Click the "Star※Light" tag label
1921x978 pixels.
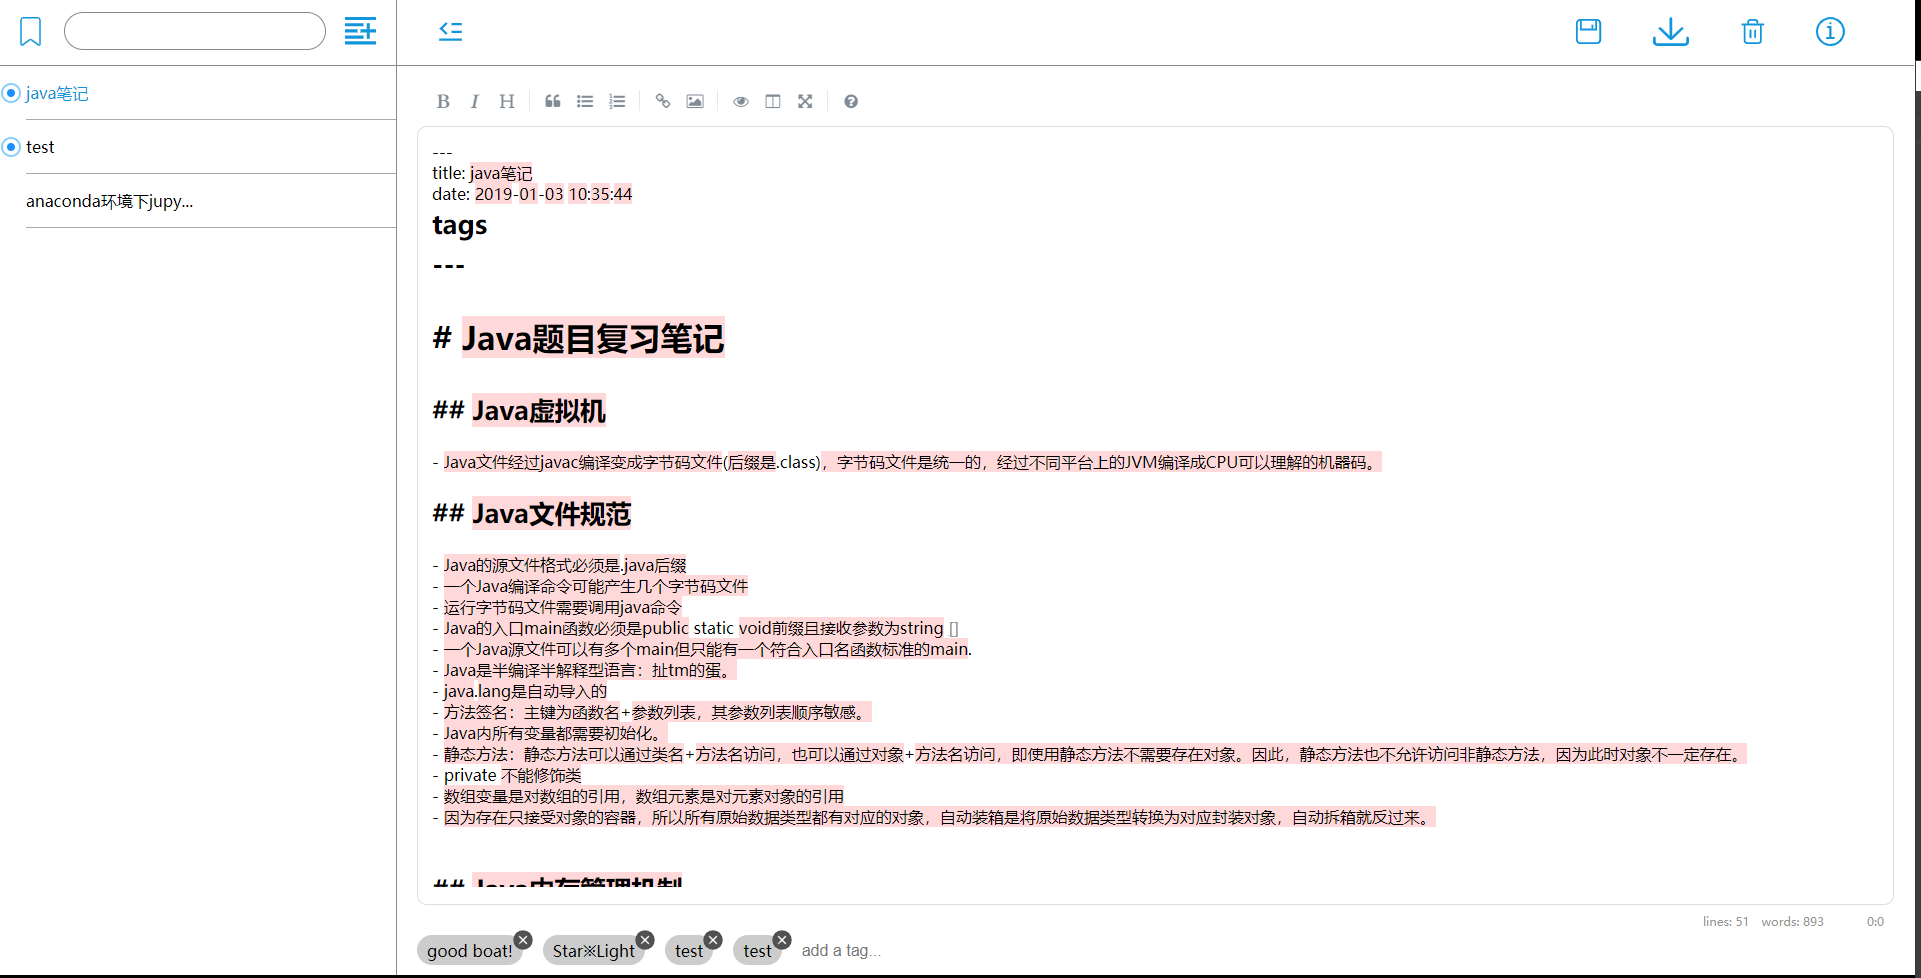(x=593, y=951)
